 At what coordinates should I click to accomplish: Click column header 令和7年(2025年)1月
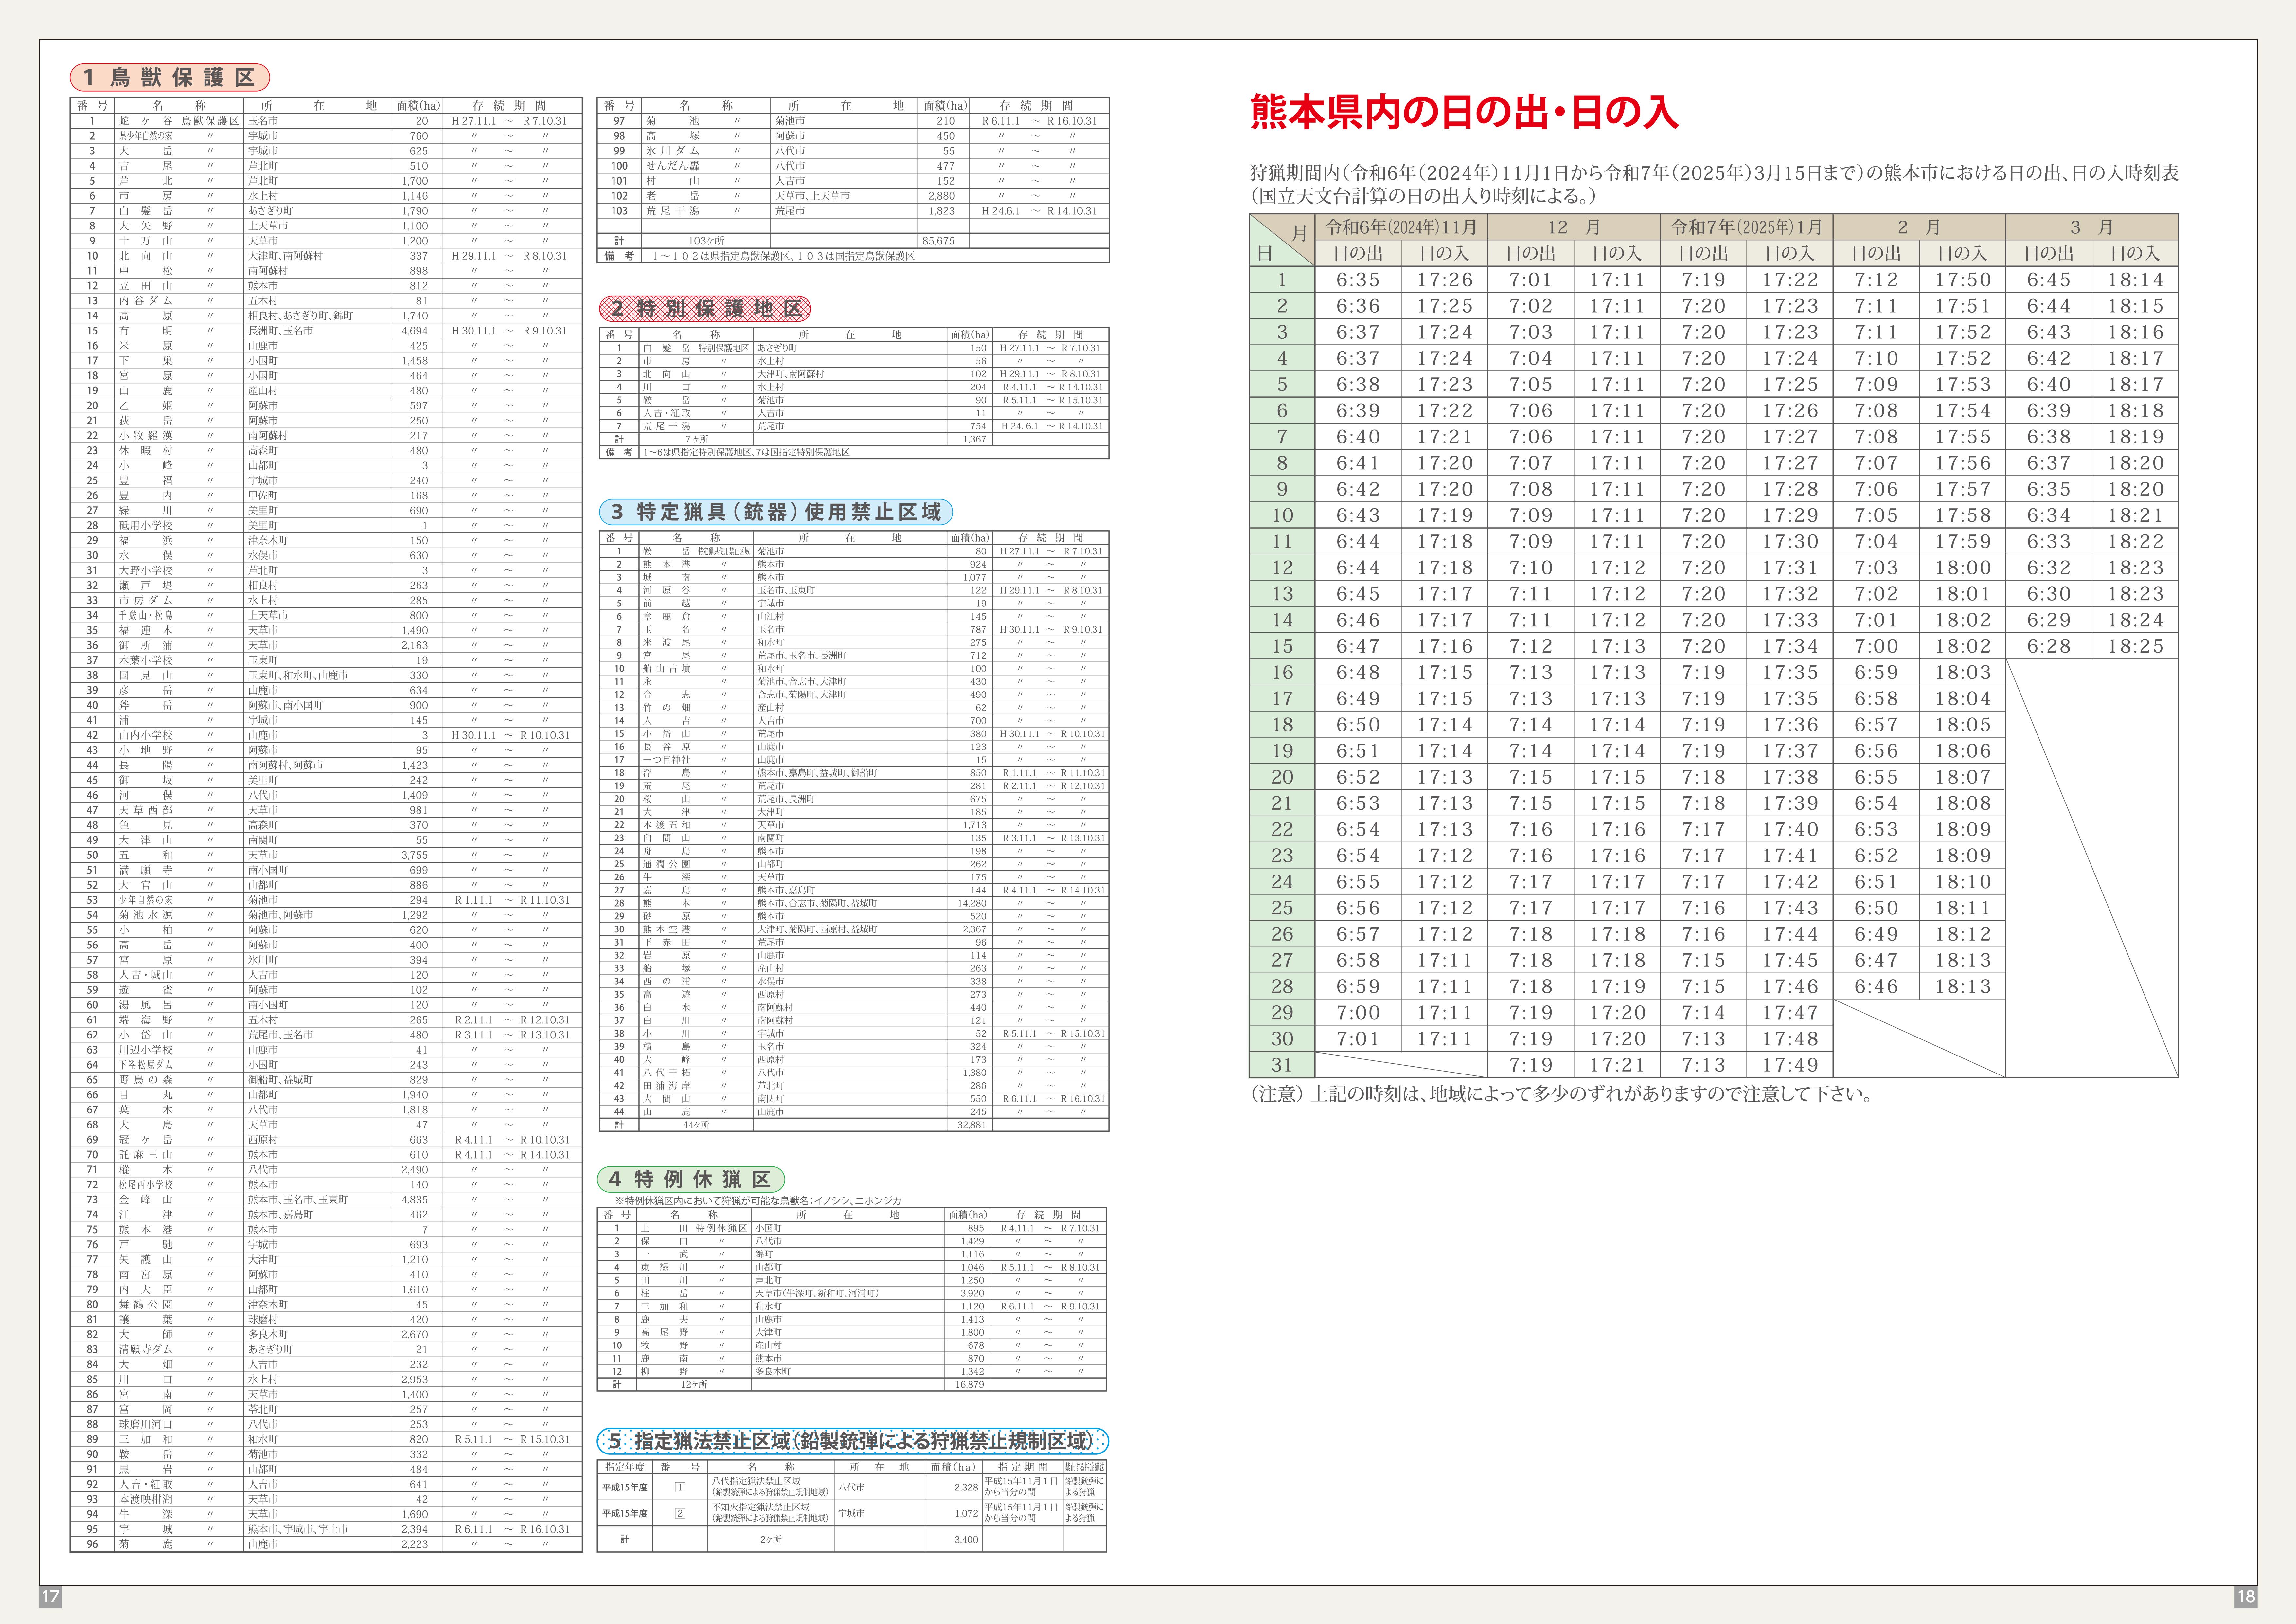coord(1747,227)
